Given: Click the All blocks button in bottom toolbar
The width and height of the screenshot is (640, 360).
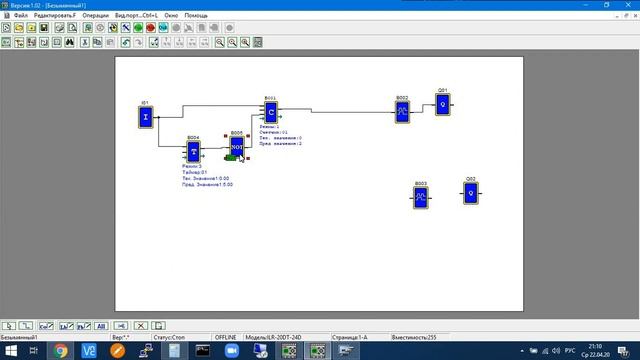Looking at the screenshot, I should 101,326.
